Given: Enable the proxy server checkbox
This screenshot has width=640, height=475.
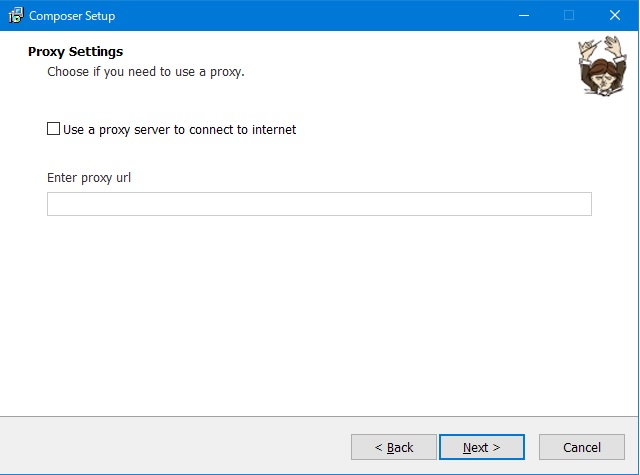Looking at the screenshot, I should pos(54,129).
